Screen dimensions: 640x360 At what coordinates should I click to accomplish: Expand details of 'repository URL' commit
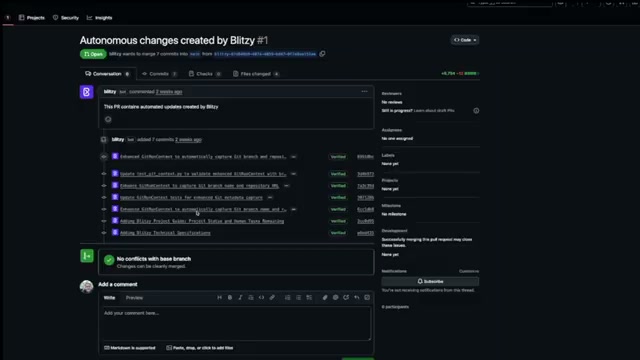[x=287, y=186]
